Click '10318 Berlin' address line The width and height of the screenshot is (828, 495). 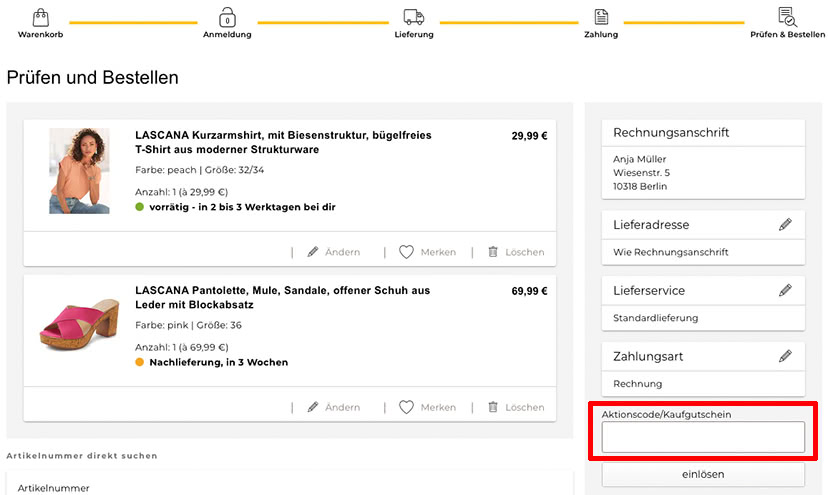pos(640,186)
